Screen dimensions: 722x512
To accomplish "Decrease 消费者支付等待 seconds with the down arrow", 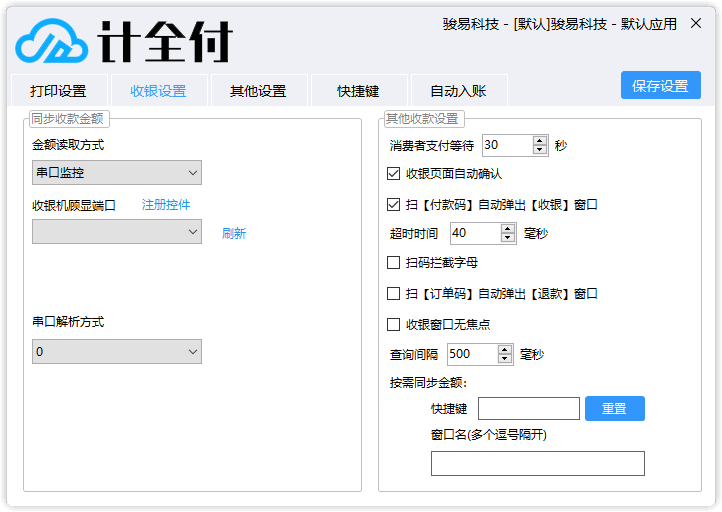I will click(x=540, y=150).
